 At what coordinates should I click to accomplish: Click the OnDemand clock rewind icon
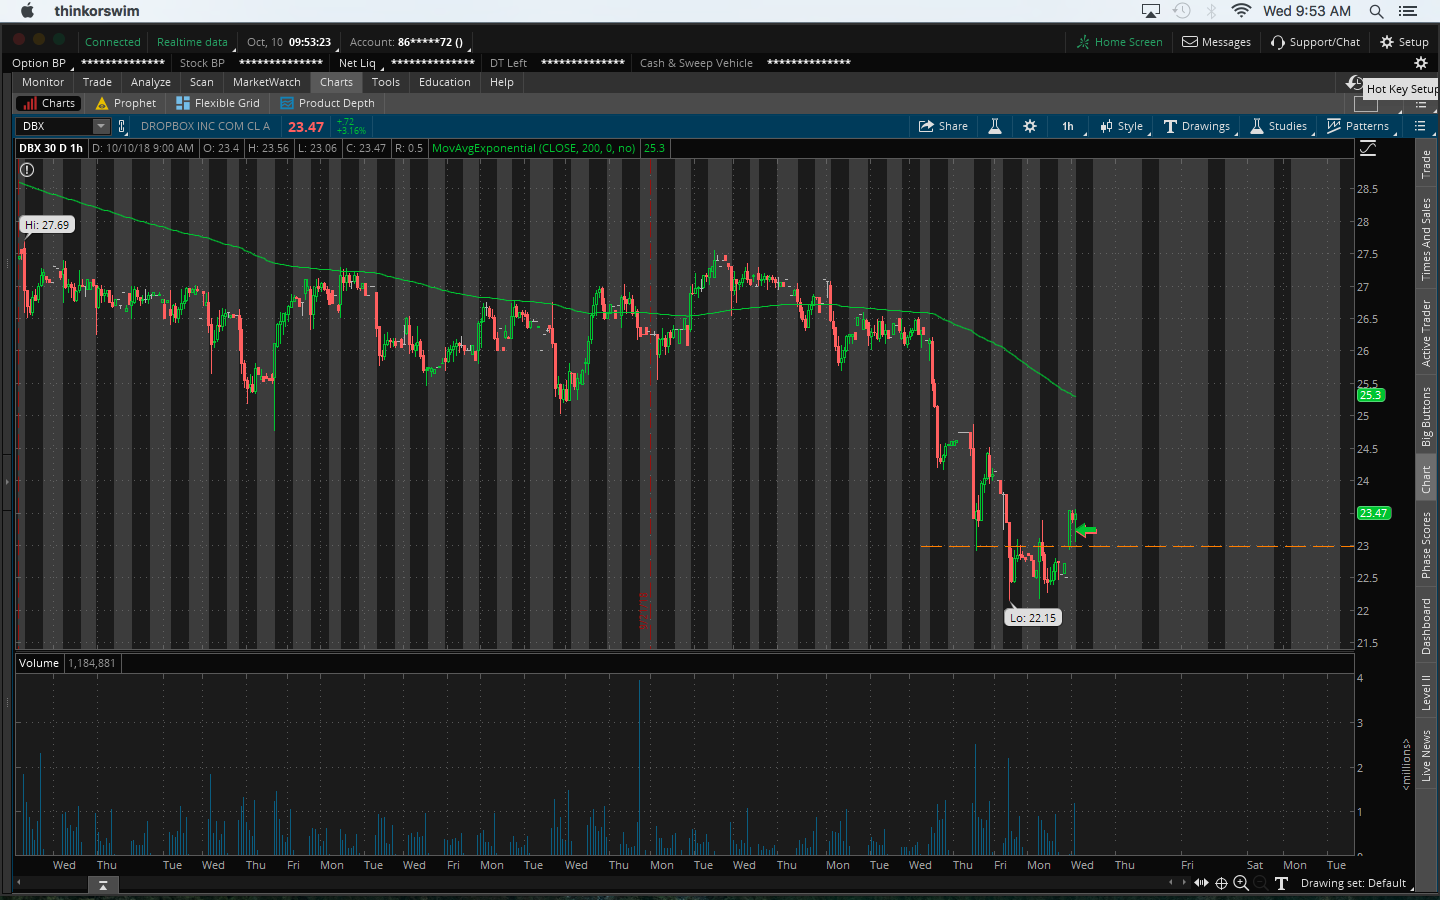point(1354,83)
